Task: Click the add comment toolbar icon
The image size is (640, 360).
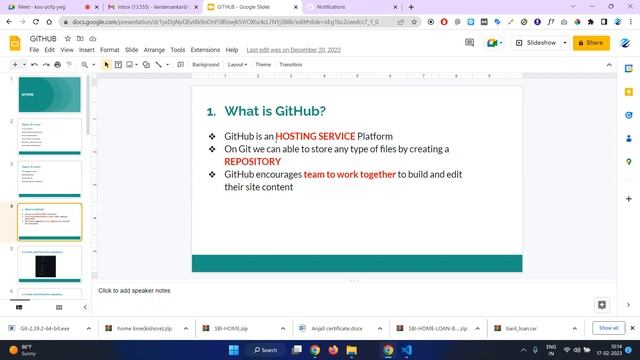Action: pyautogui.click(x=180, y=64)
